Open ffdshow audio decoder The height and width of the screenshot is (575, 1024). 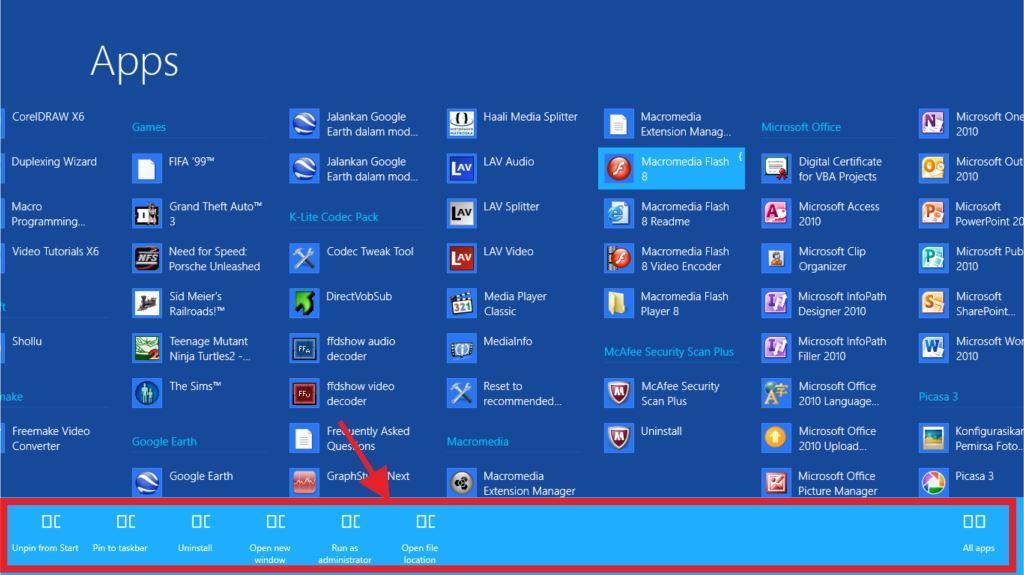tap(343, 349)
